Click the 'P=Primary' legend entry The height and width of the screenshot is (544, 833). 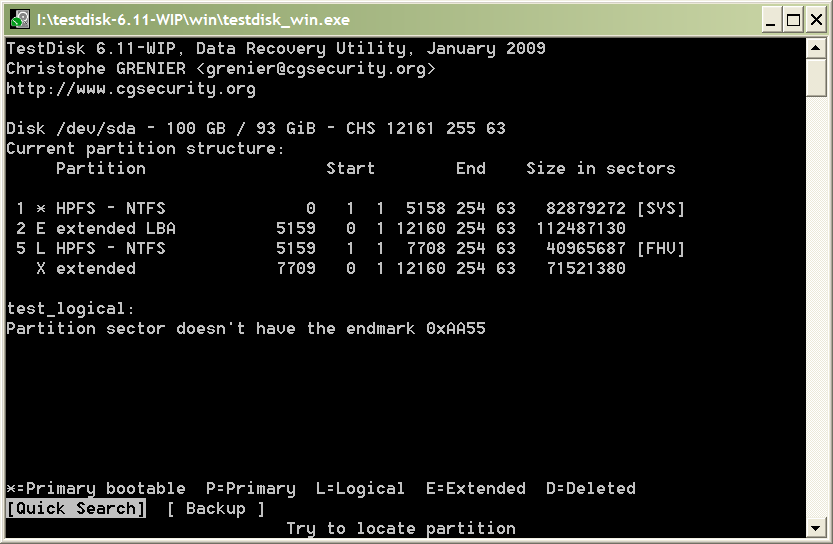(x=251, y=489)
